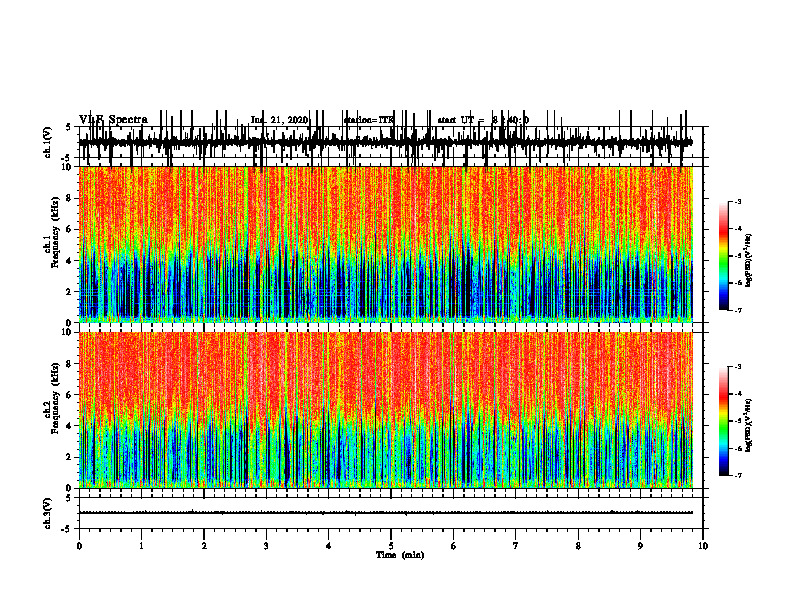Viewport: 792px width, 612px height.
Task: Click the time axis tick label '5'
Action: tap(391, 546)
